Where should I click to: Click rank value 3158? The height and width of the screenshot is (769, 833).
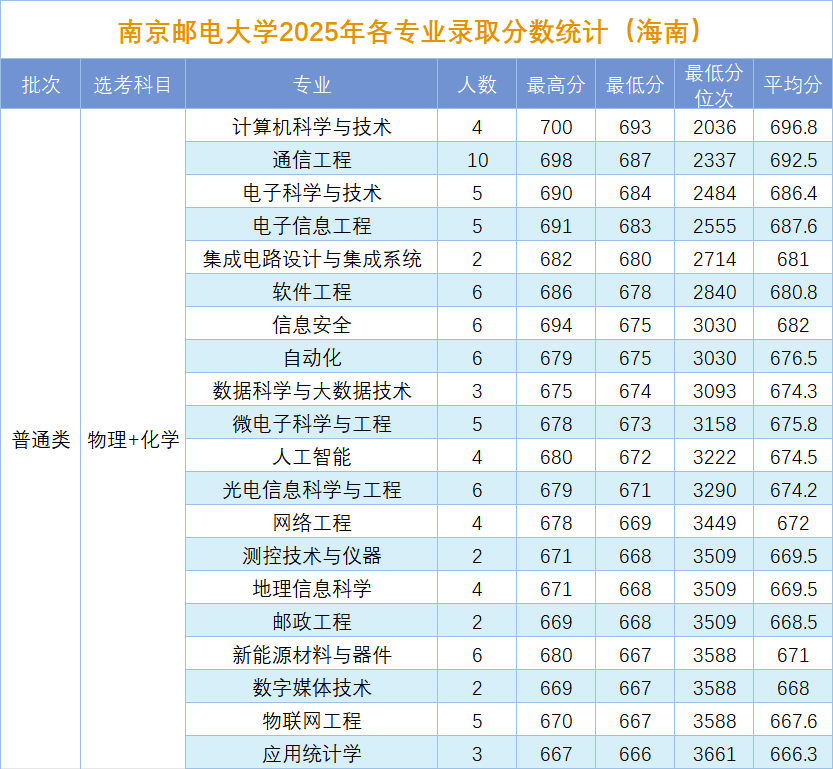[x=714, y=424]
